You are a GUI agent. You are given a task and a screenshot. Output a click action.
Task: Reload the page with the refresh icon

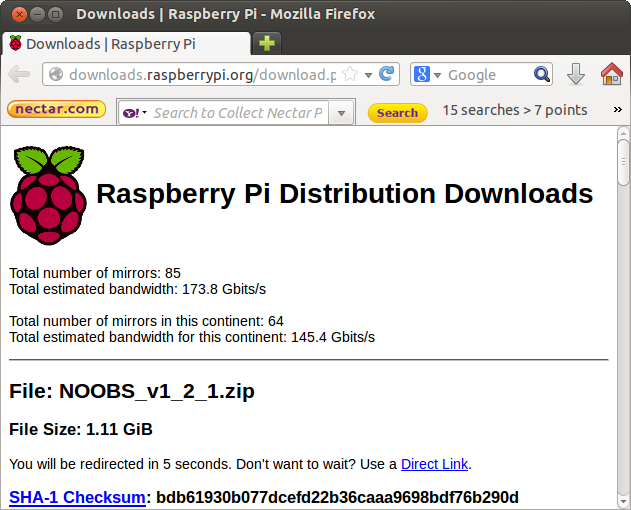[387, 74]
